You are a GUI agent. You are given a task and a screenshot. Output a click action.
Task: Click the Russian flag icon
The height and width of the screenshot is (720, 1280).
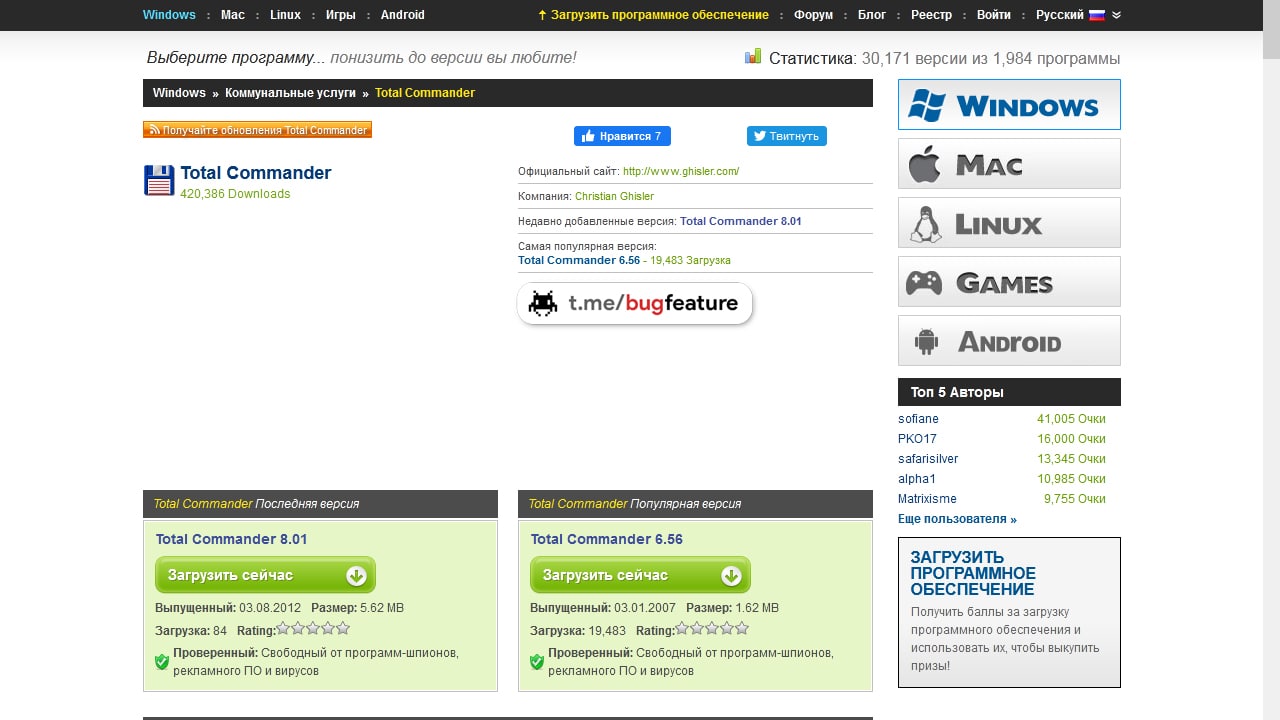coord(1097,15)
